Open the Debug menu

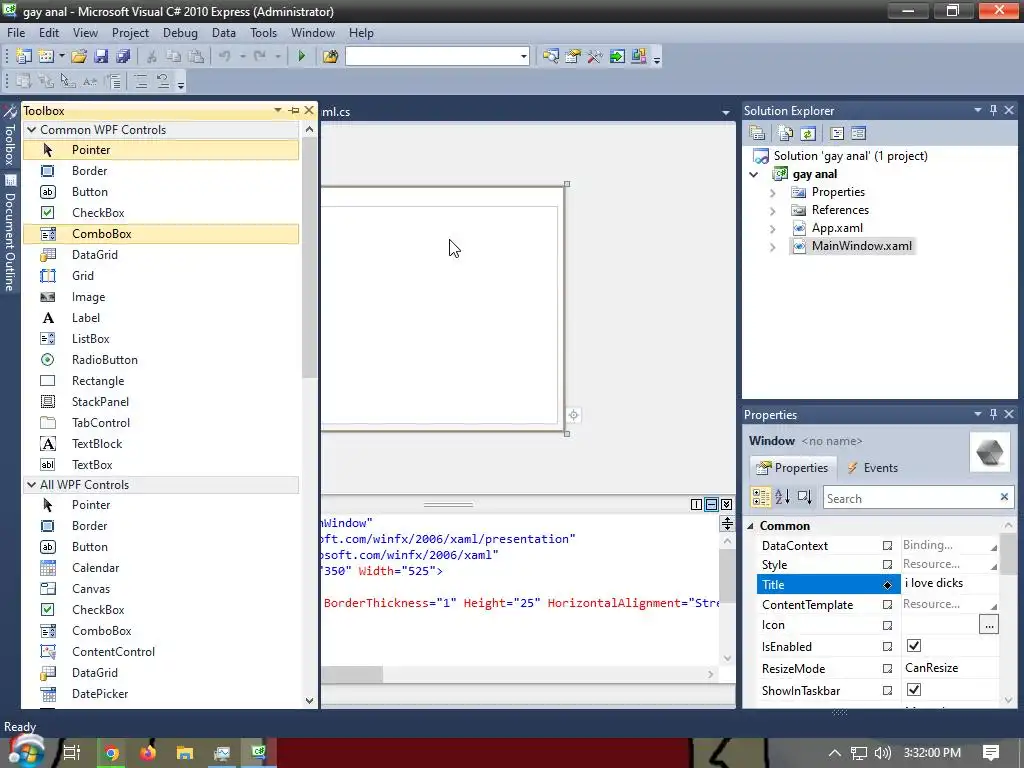(180, 33)
